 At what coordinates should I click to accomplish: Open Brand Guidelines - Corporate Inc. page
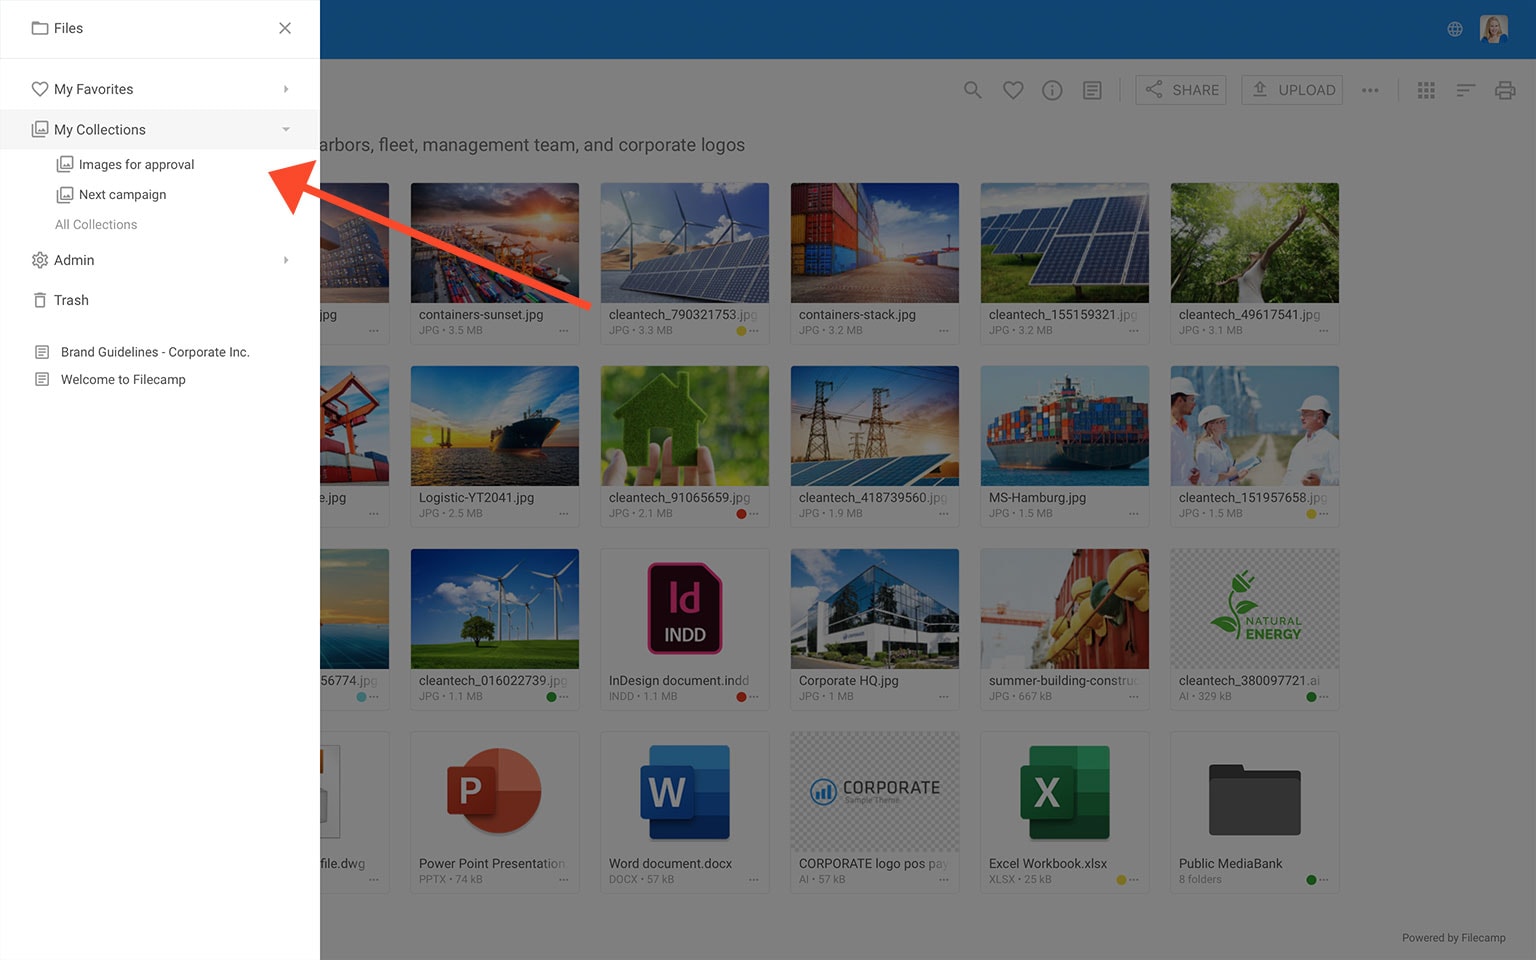pos(155,352)
